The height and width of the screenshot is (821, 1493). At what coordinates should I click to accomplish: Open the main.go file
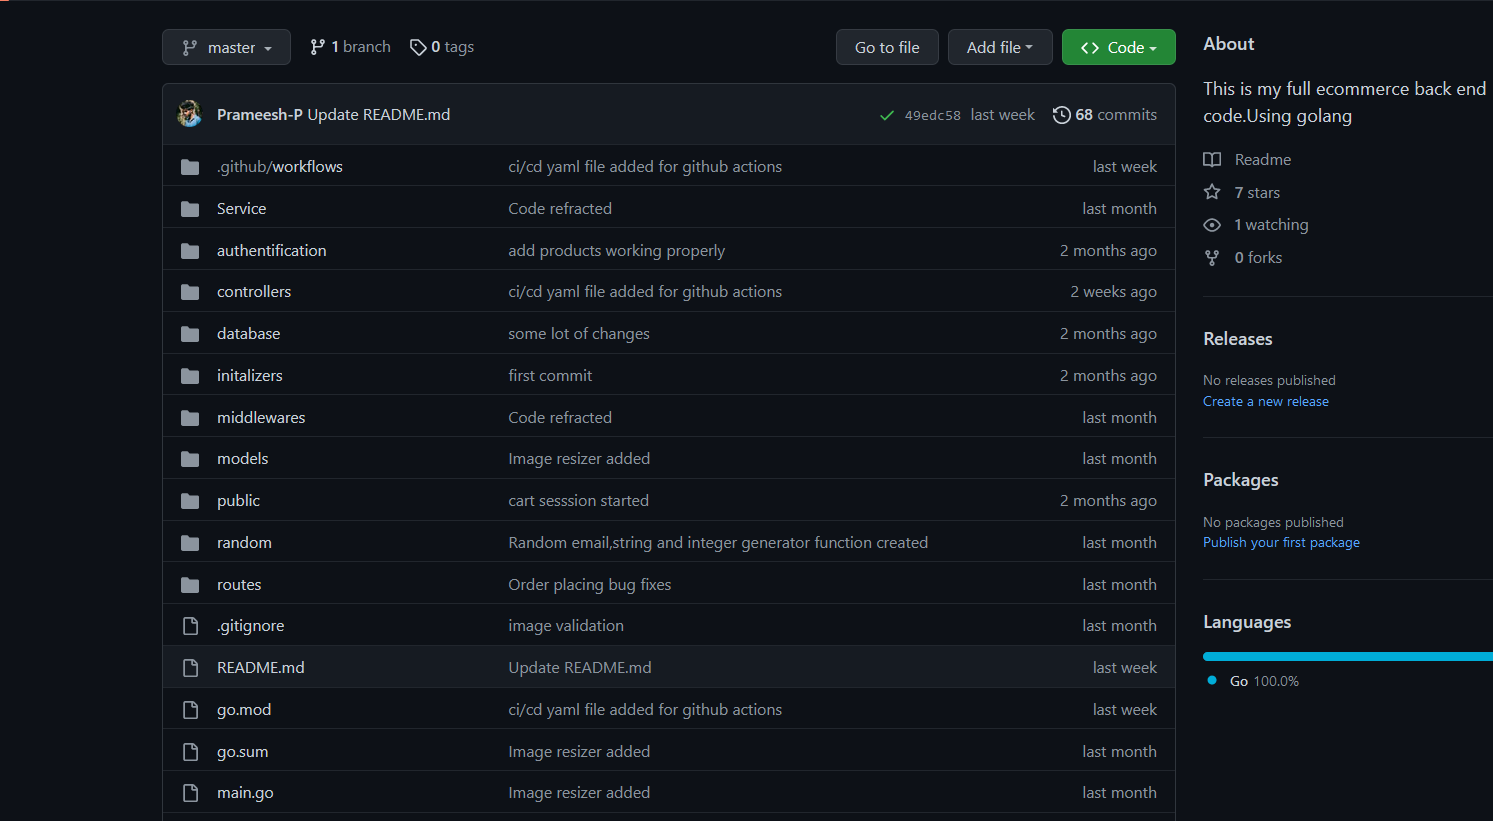pyautogui.click(x=245, y=793)
